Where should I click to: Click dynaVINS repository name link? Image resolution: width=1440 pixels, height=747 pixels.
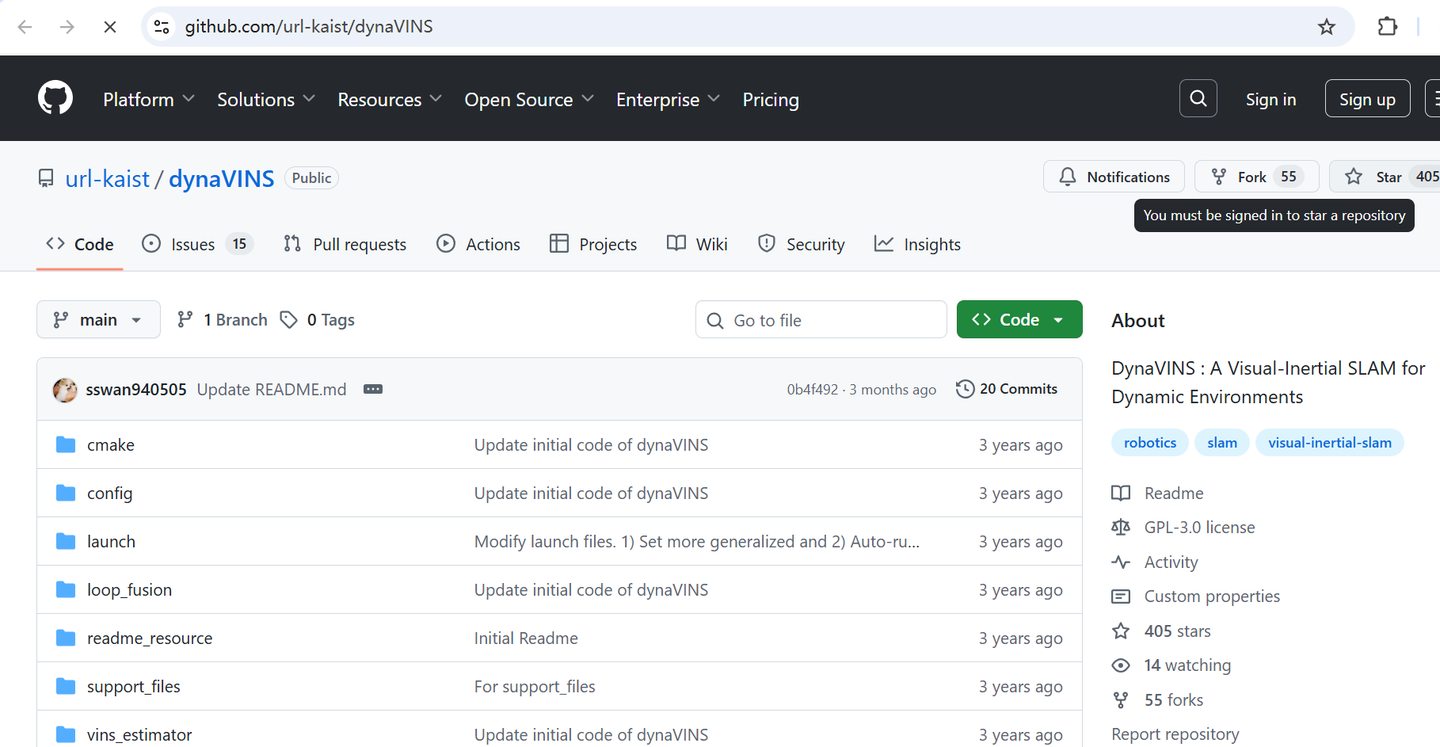tap(221, 179)
